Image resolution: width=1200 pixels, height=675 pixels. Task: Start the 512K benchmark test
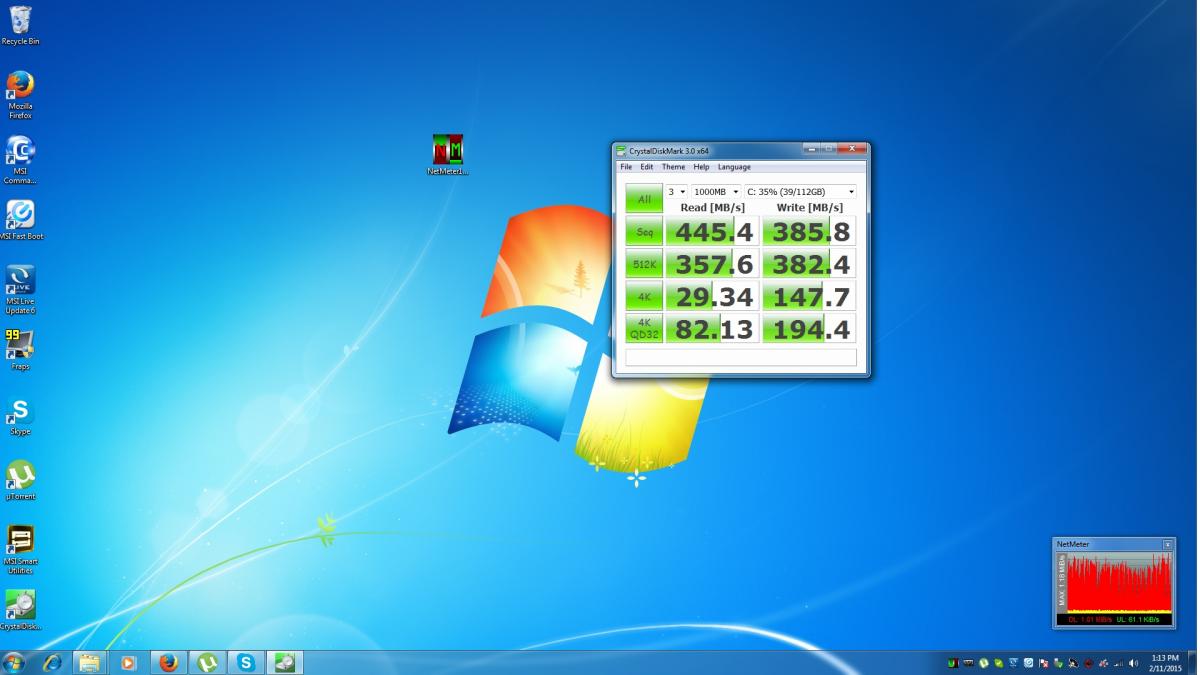click(644, 264)
